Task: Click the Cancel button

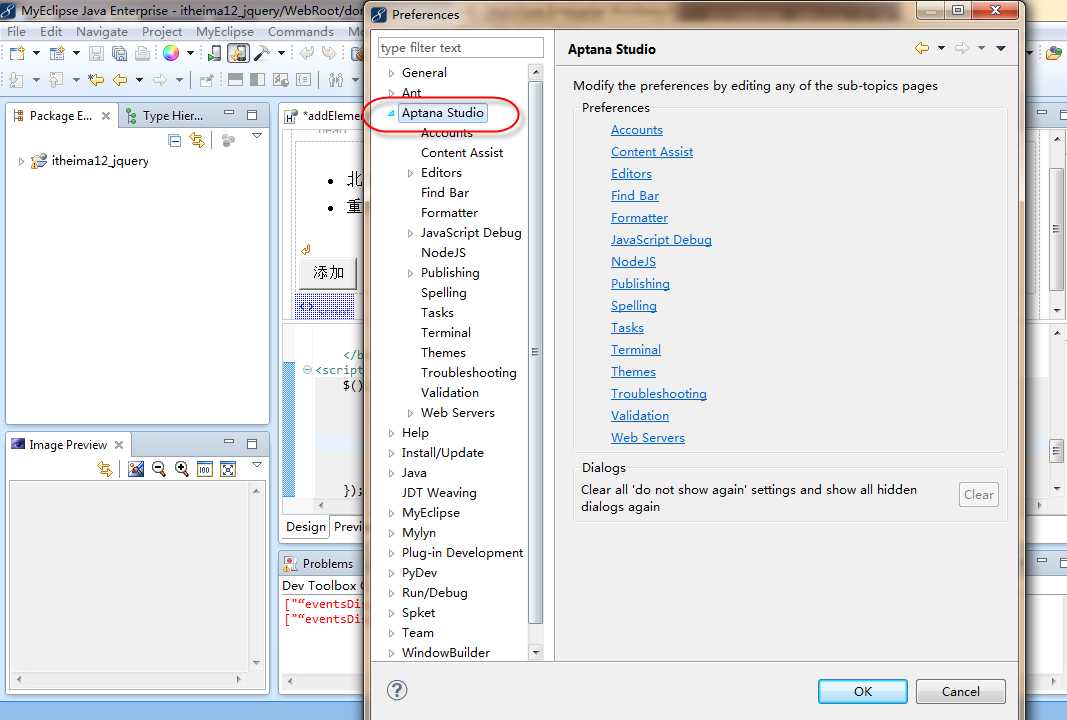Action: pyautogui.click(x=960, y=691)
